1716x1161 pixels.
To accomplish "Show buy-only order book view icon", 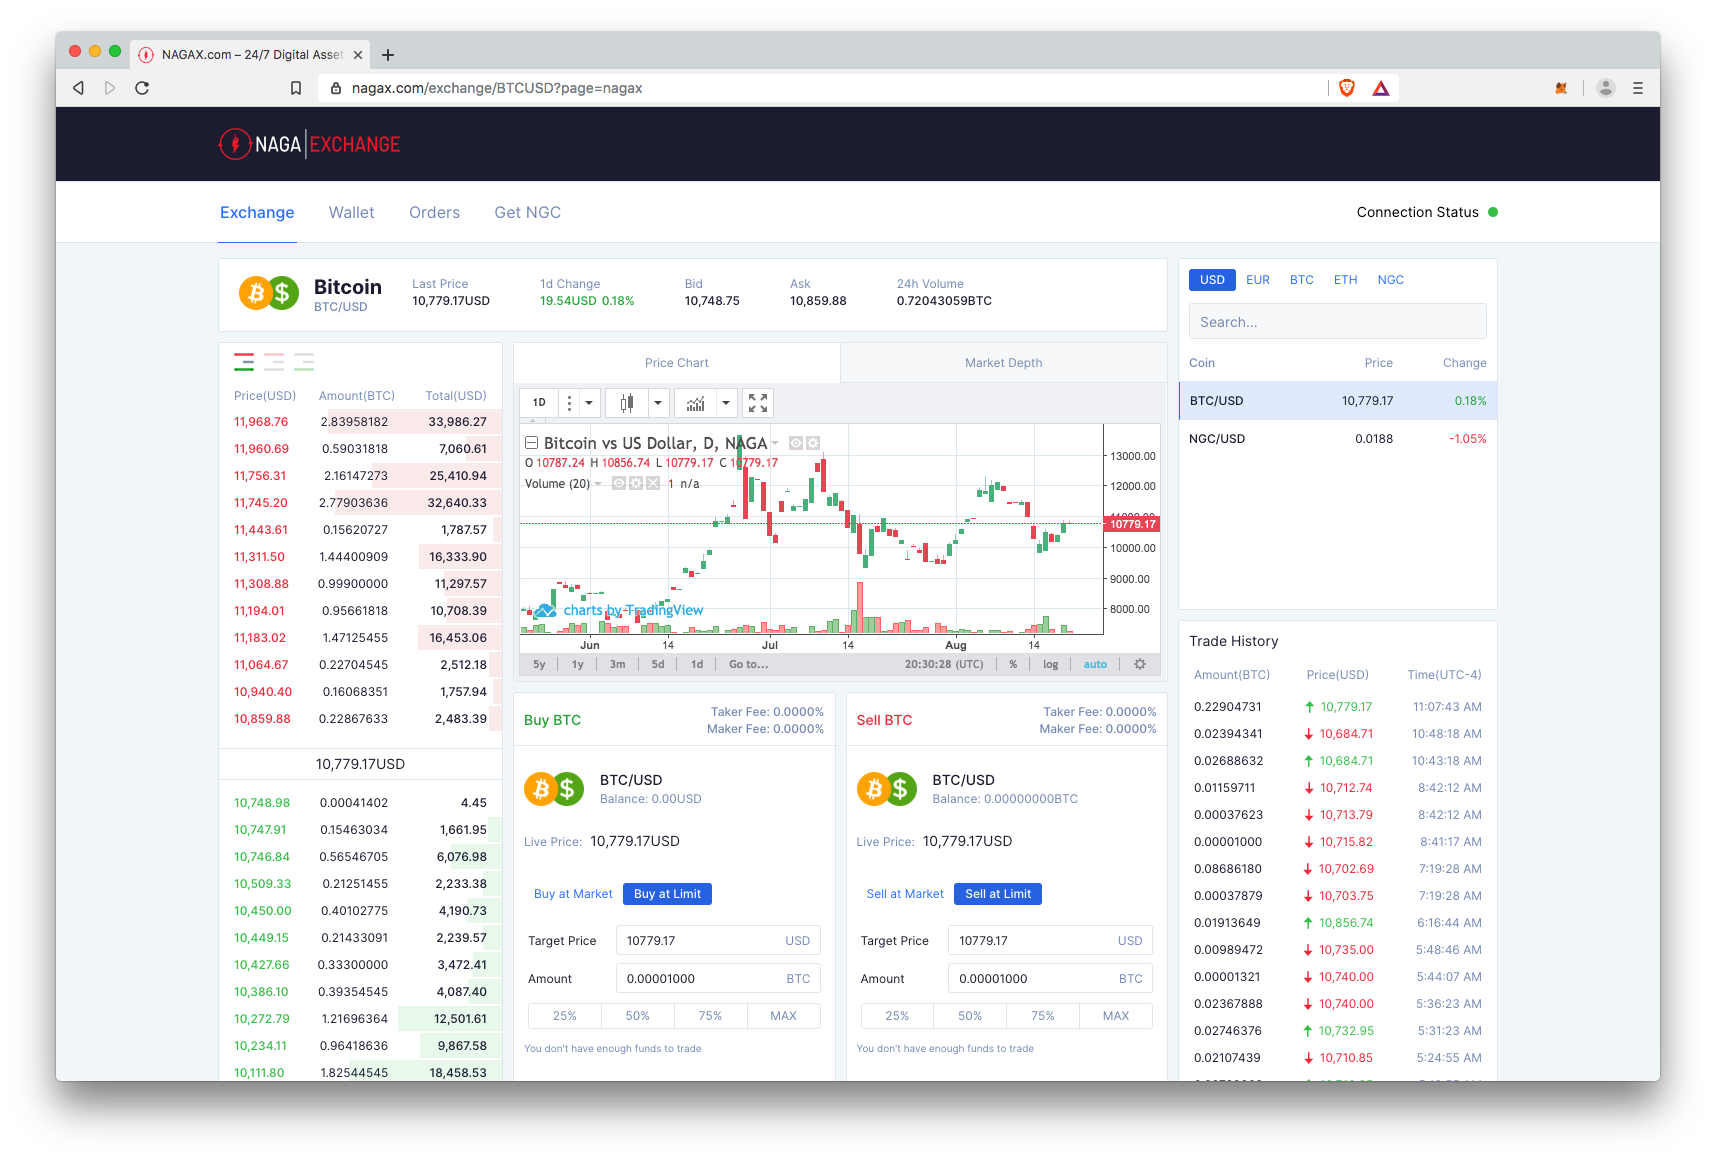I will tap(304, 362).
